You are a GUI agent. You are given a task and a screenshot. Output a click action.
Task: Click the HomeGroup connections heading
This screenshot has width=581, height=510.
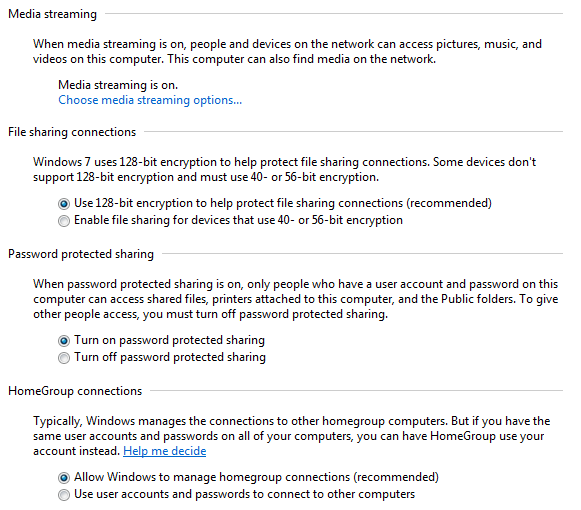(x=75, y=391)
